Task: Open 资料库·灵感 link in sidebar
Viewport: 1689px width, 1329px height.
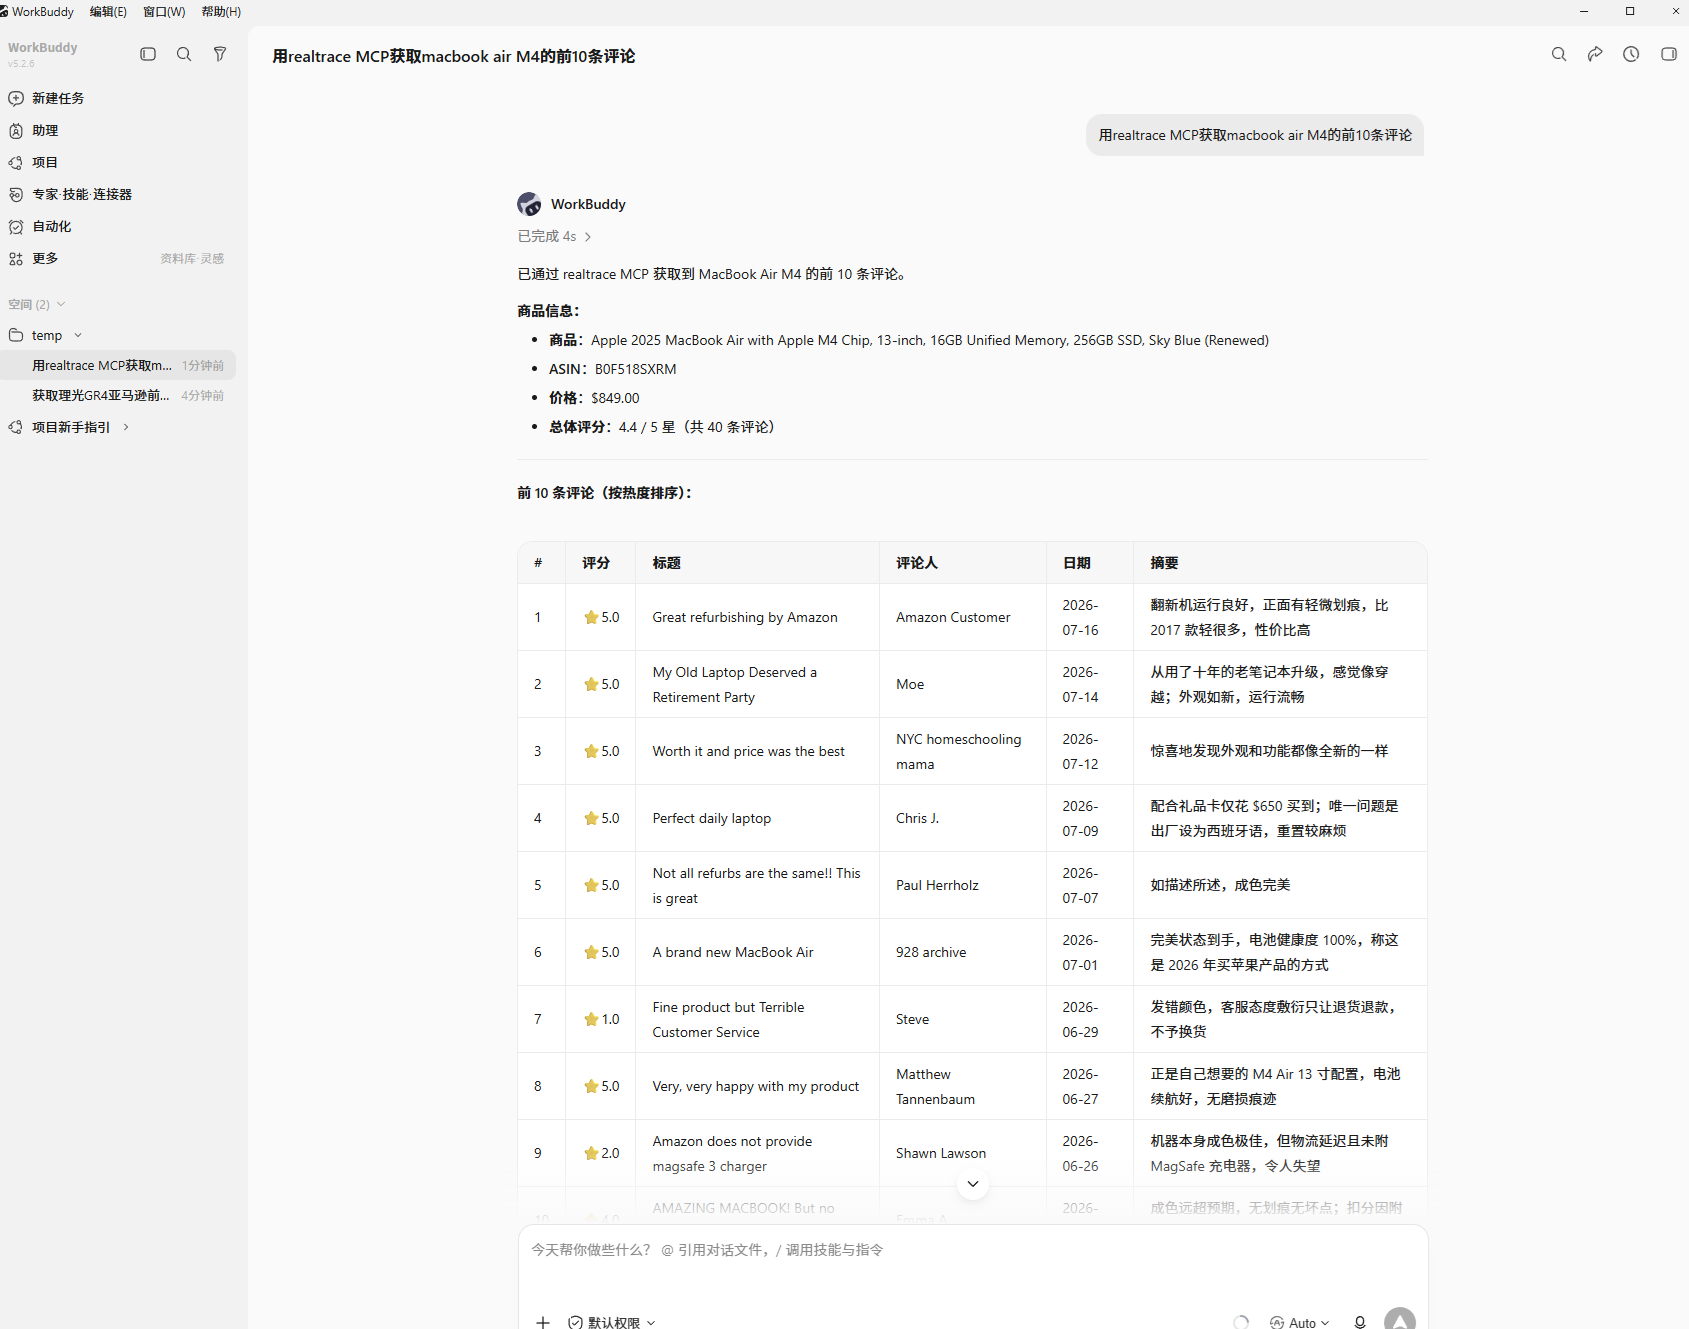Action: pos(192,258)
